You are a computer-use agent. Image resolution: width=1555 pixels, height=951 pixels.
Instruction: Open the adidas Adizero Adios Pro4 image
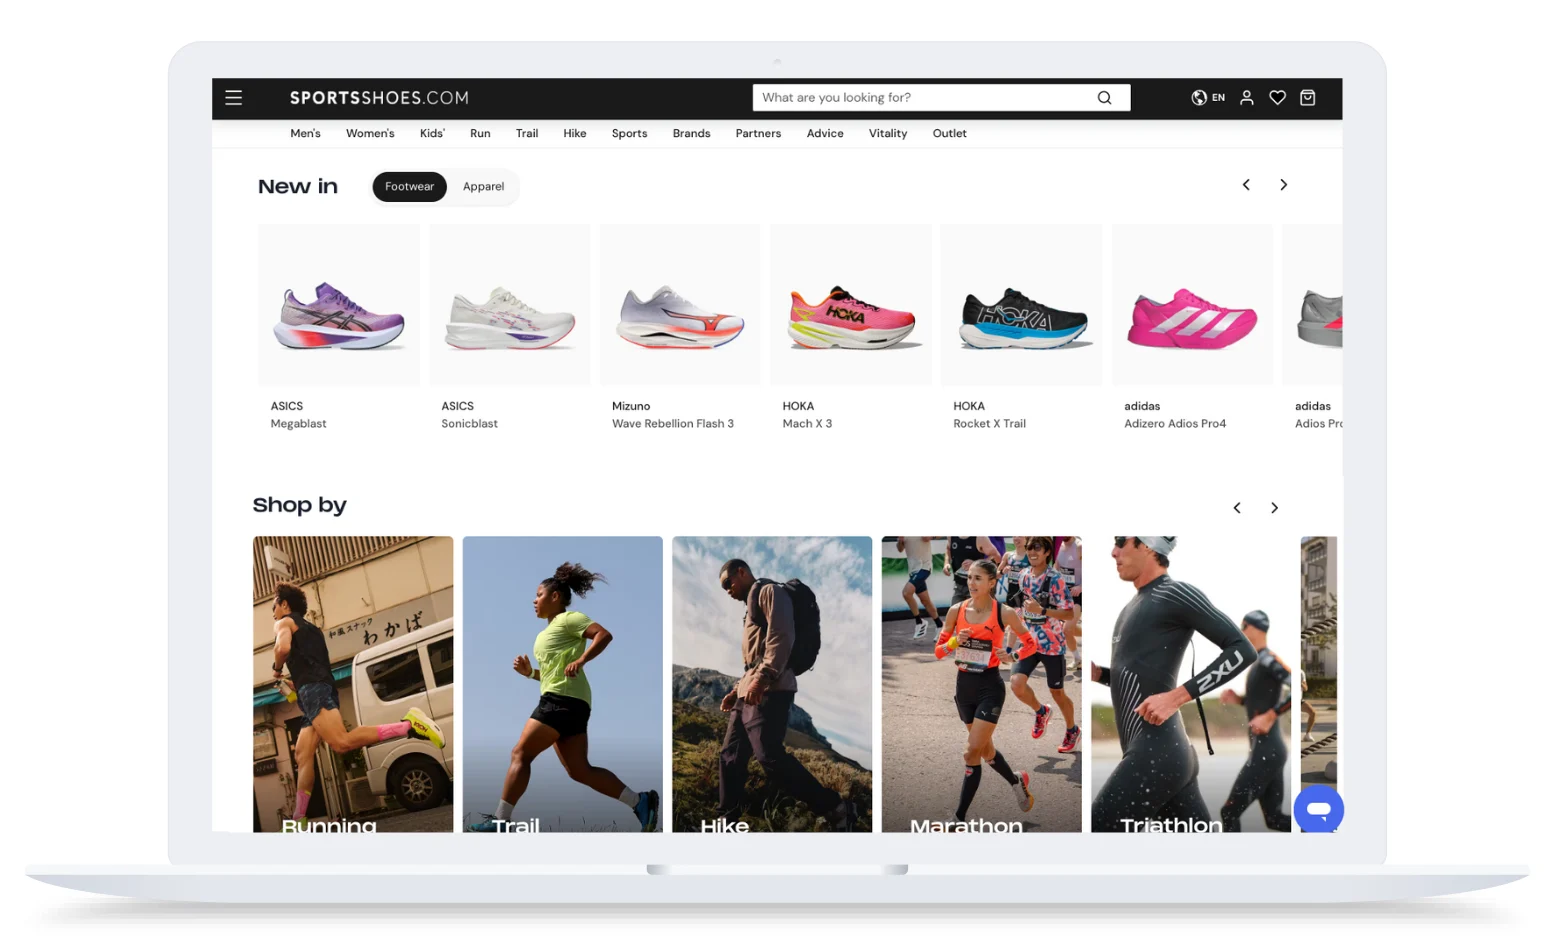(x=1192, y=305)
